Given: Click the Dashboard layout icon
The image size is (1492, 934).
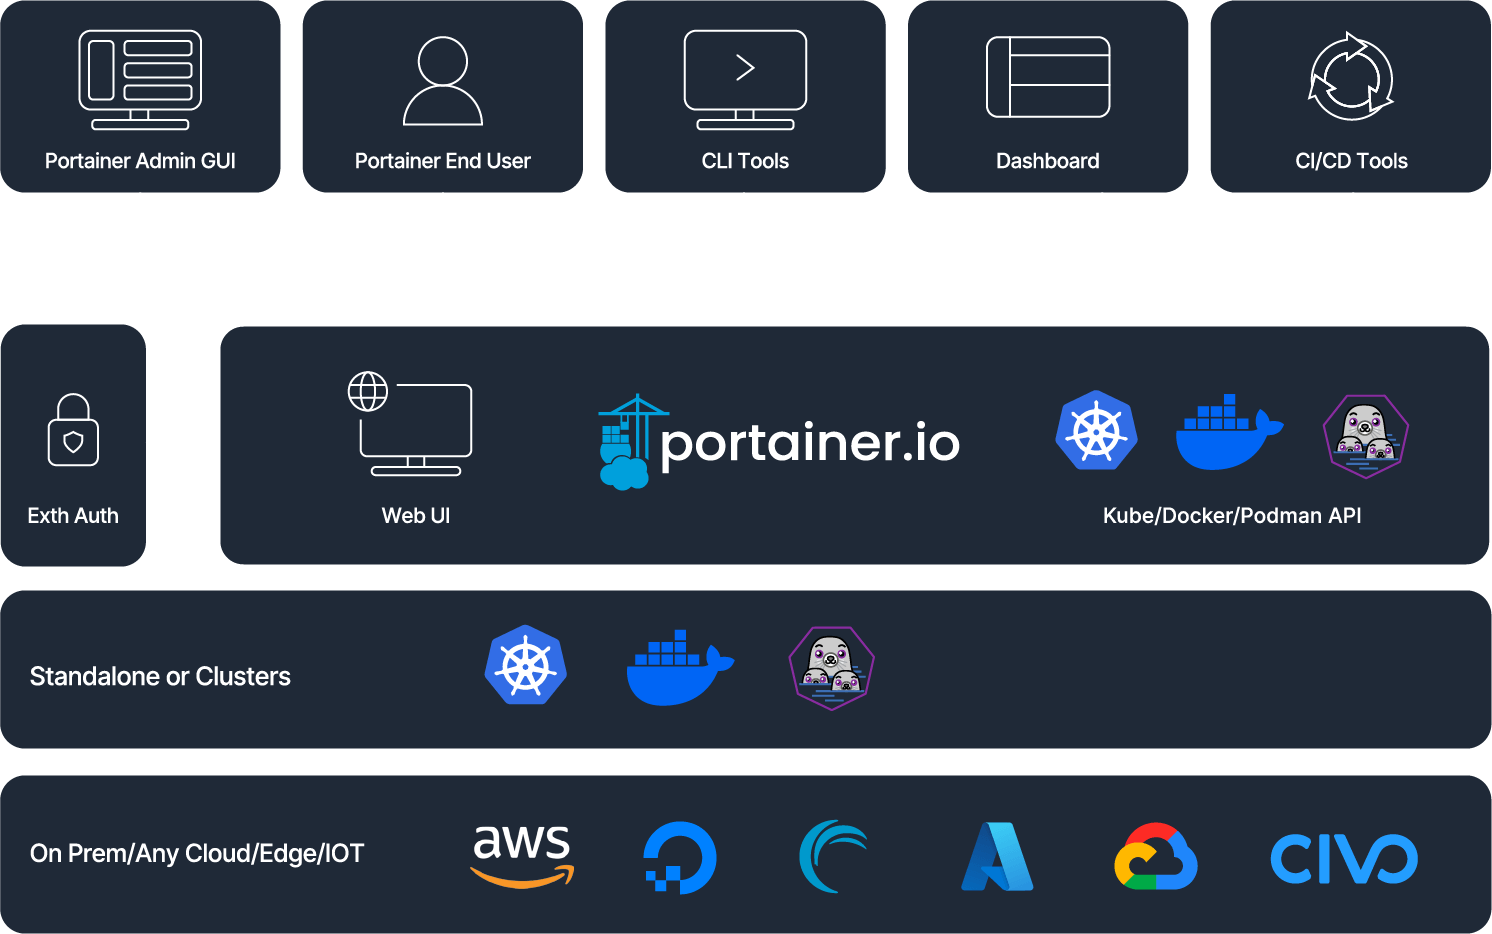Looking at the screenshot, I should (x=1048, y=77).
